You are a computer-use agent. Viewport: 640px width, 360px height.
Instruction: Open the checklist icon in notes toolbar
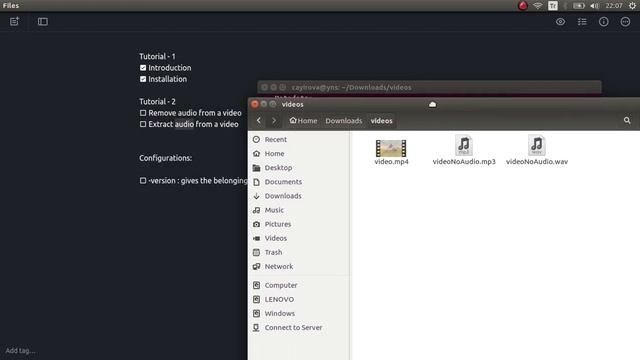tap(582, 22)
